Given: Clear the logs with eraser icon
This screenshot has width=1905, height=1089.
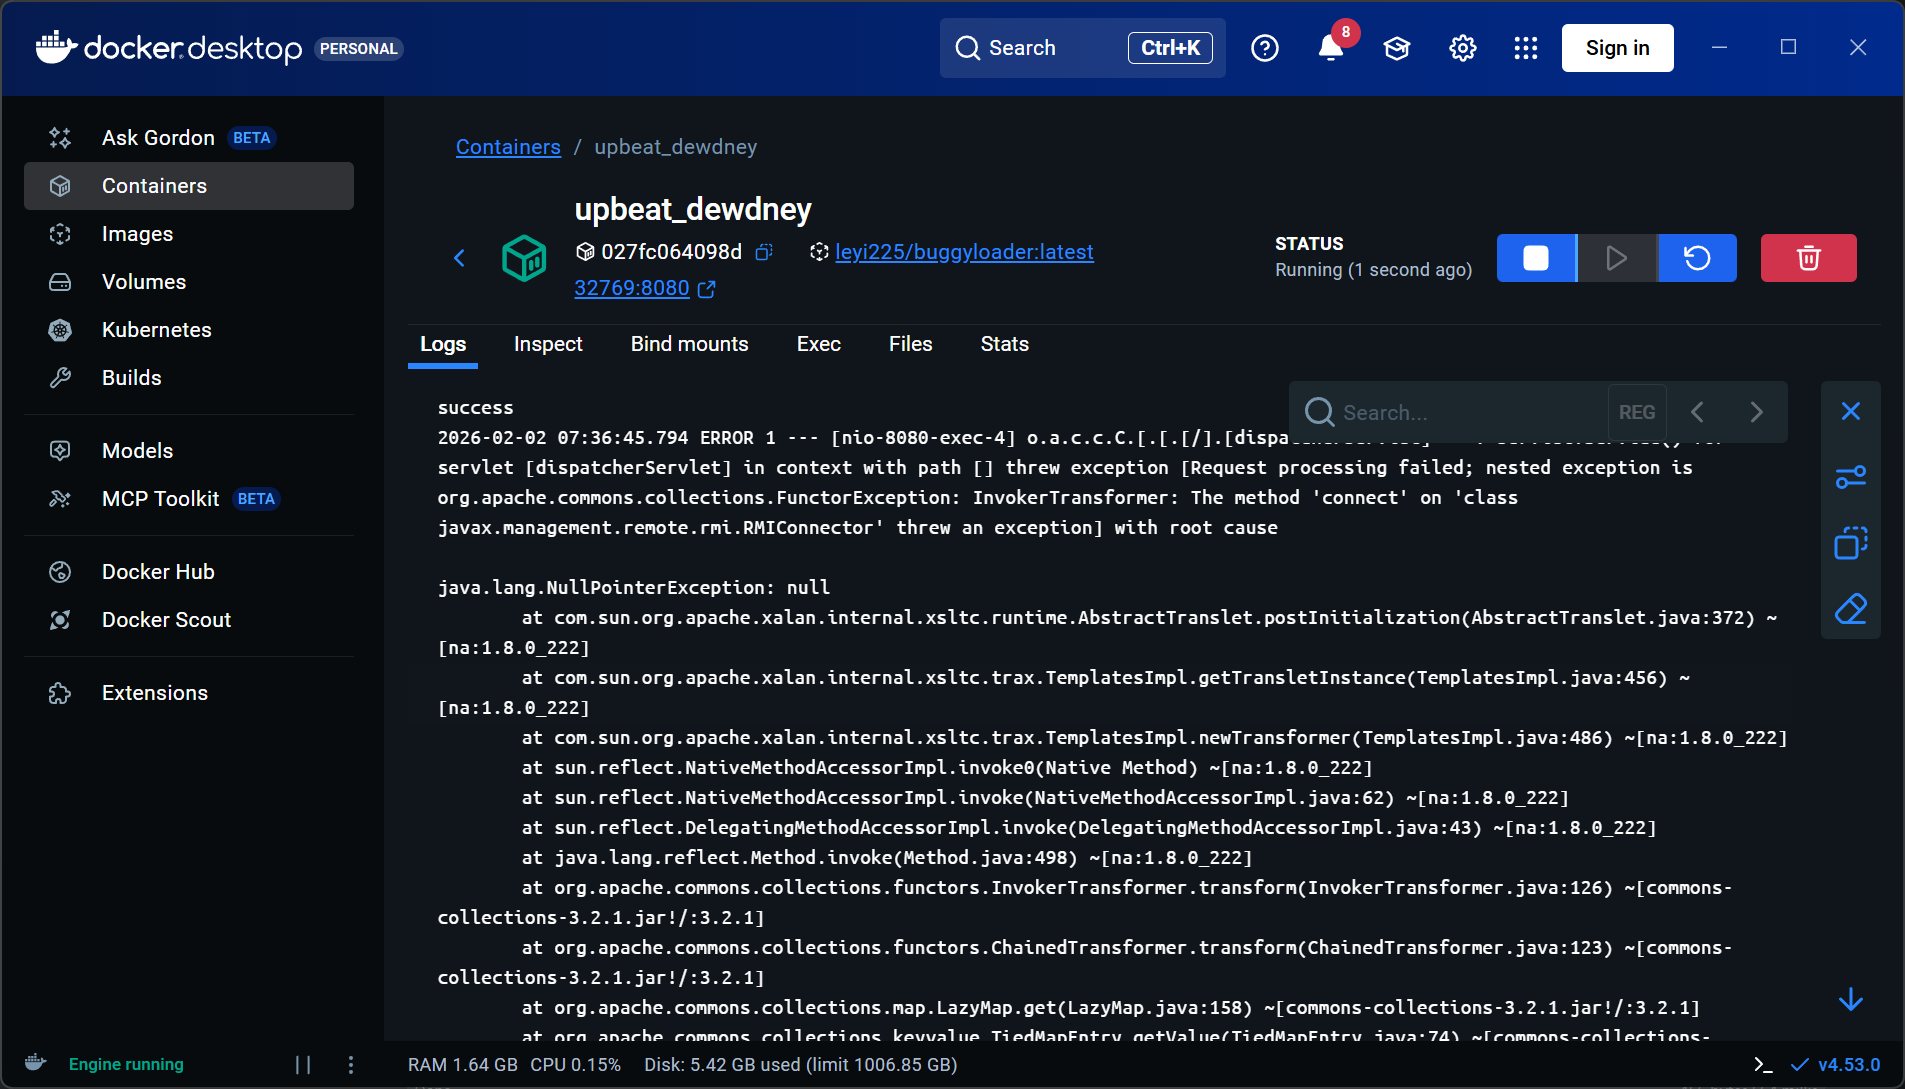Looking at the screenshot, I should [1851, 609].
